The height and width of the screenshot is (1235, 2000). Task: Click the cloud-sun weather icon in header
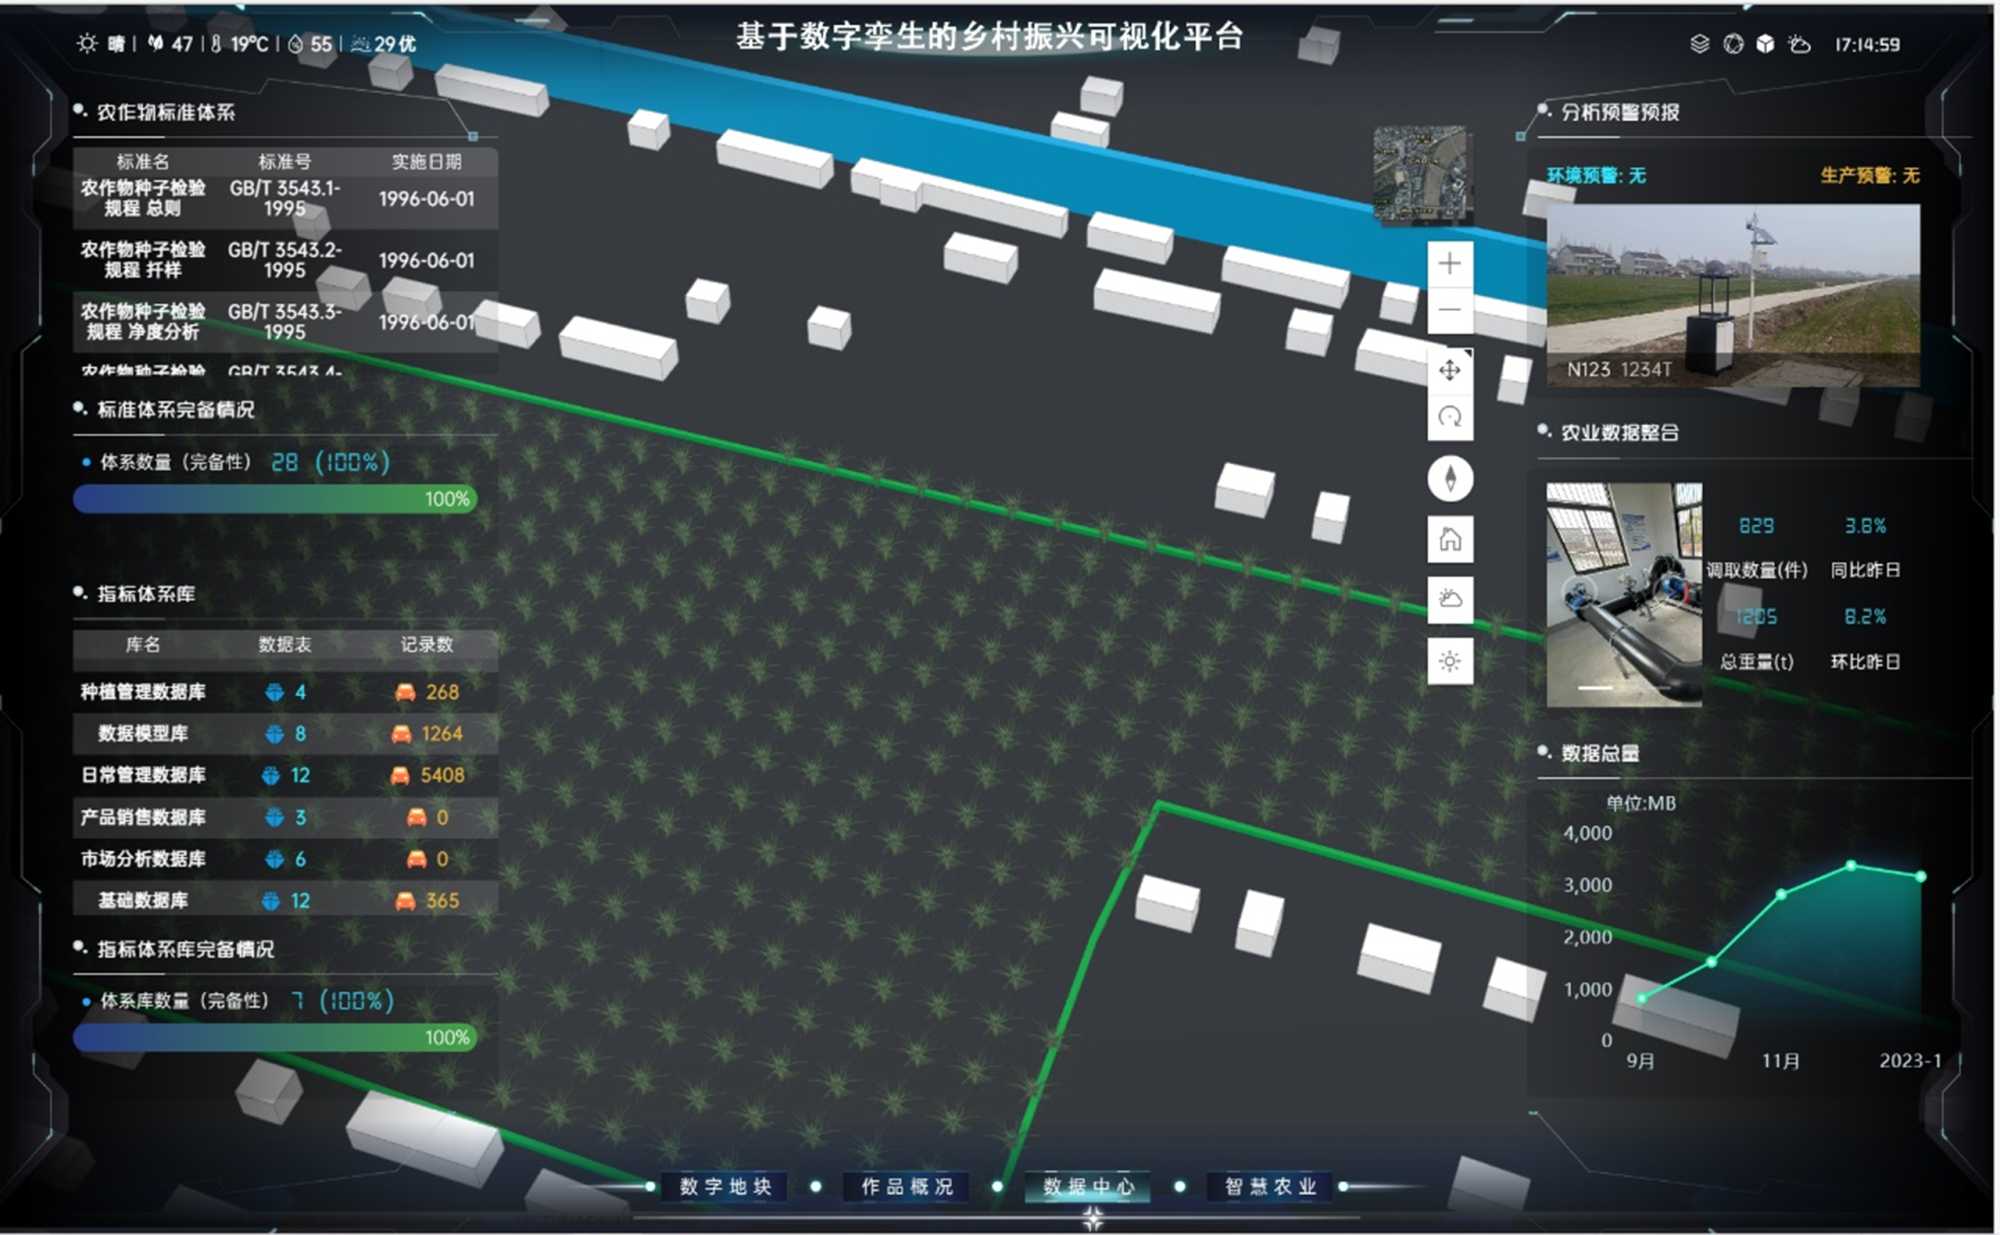coord(1799,44)
